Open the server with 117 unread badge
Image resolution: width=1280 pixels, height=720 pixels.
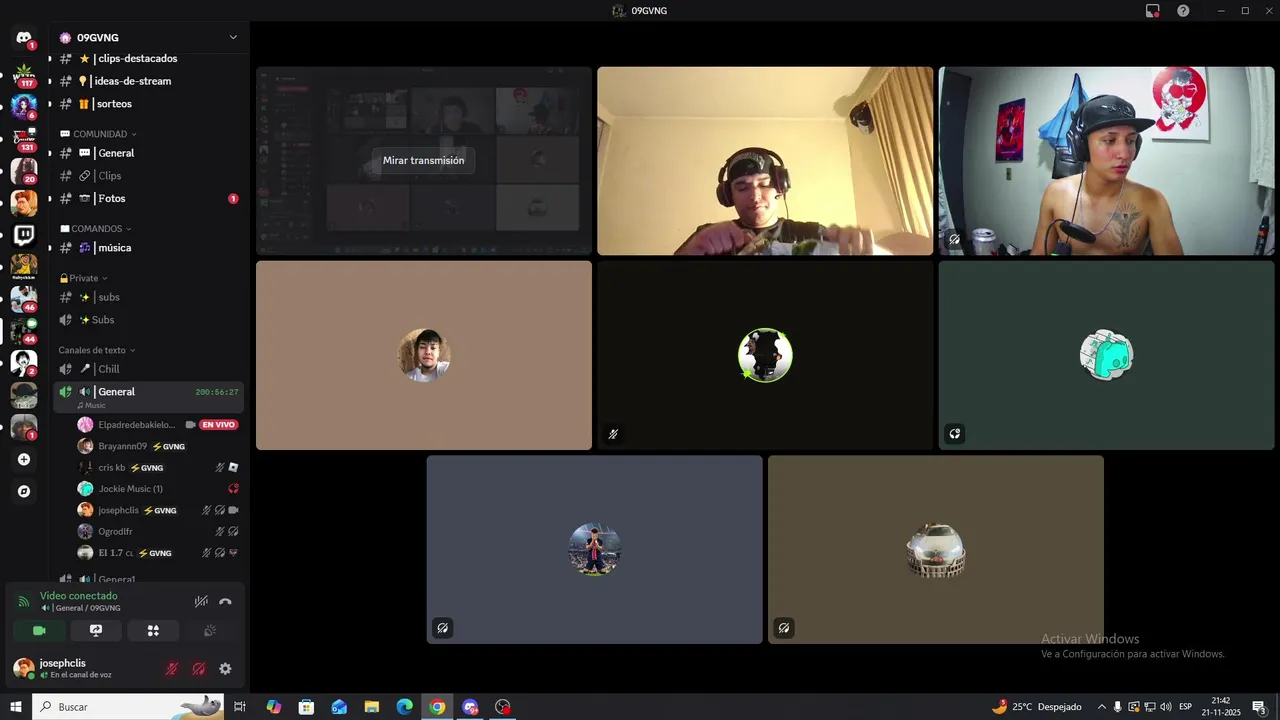pos(24,75)
